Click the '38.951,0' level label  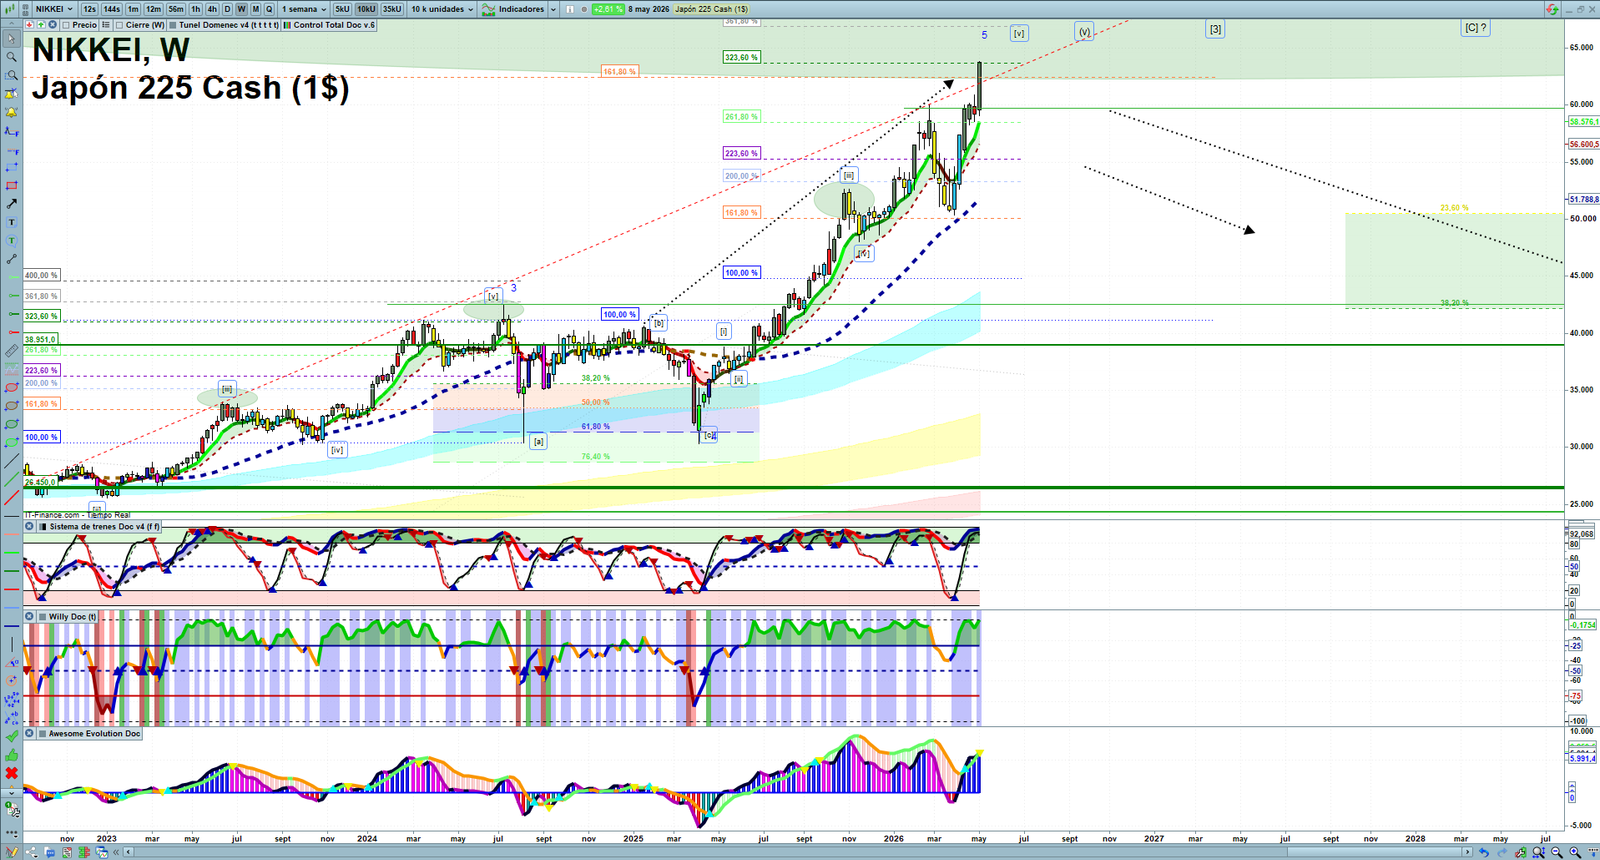coord(41,339)
